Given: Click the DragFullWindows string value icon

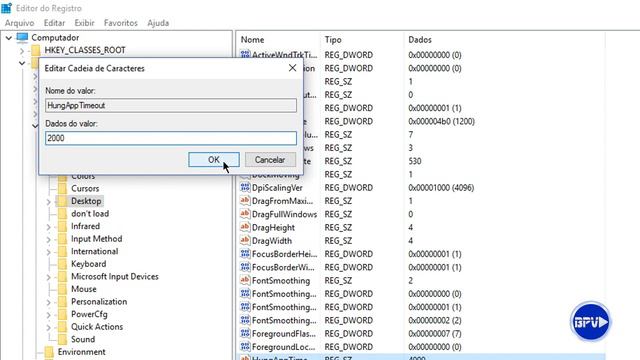Looking at the screenshot, I should coord(245,214).
